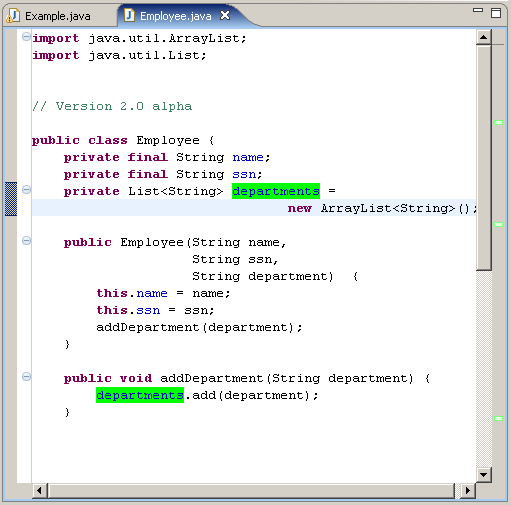
Task: Click the 'addDepartment(department);' call in constructor
Action: pyautogui.click(x=199, y=327)
